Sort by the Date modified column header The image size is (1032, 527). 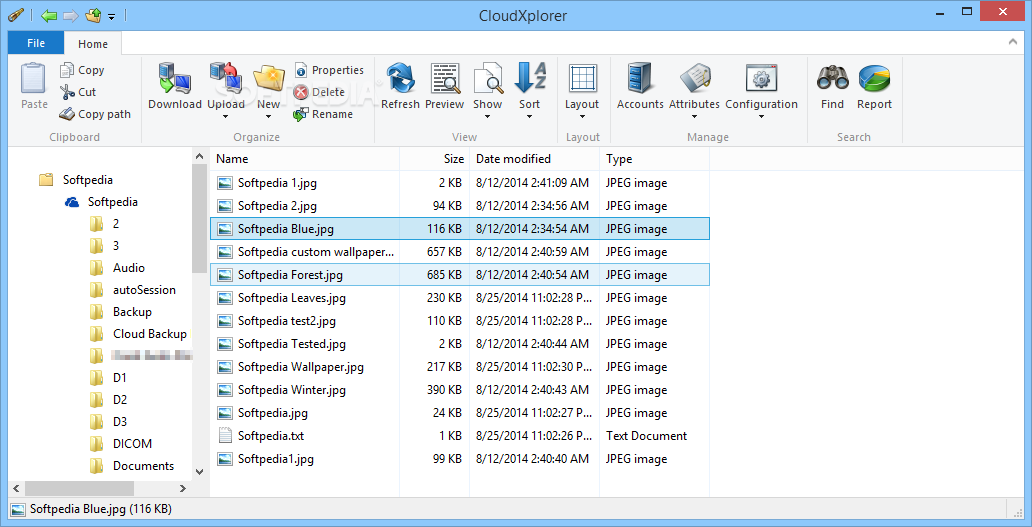coord(534,159)
